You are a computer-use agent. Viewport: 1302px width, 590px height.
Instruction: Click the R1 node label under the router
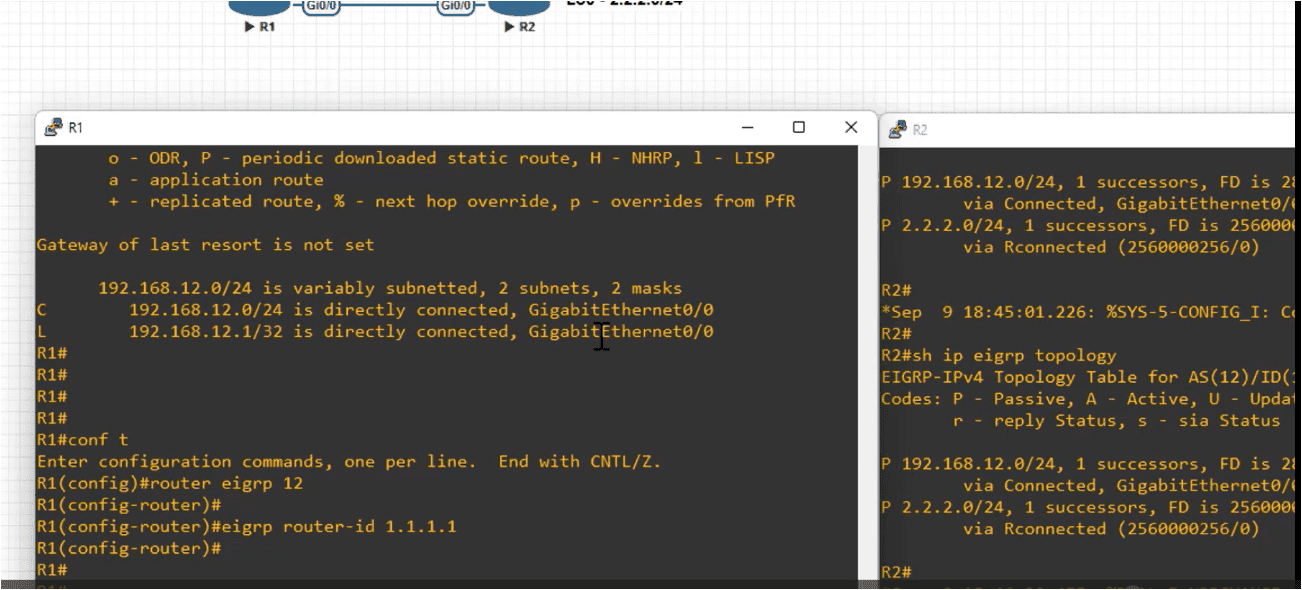tap(259, 27)
